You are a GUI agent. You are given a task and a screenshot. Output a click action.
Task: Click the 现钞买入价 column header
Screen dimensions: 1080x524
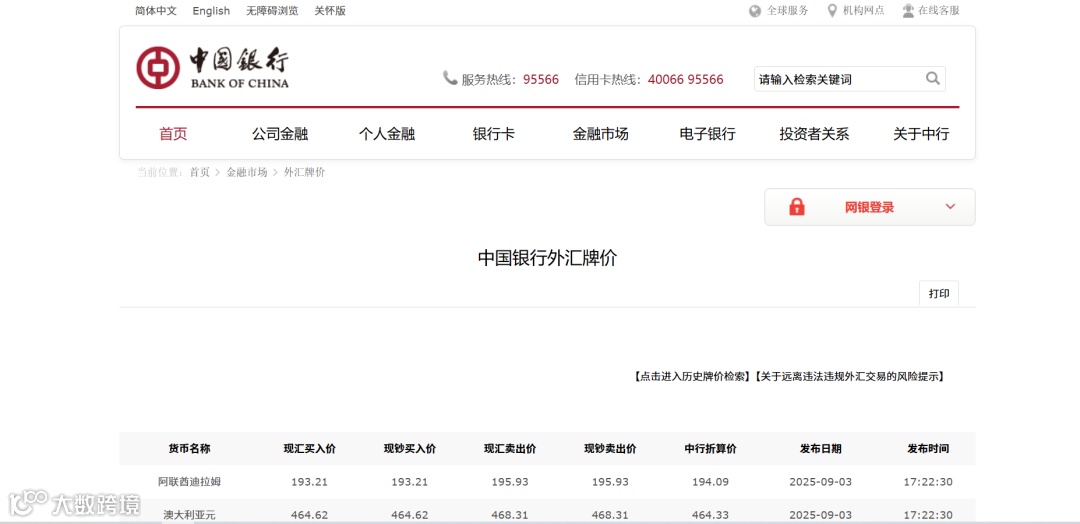tap(410, 448)
